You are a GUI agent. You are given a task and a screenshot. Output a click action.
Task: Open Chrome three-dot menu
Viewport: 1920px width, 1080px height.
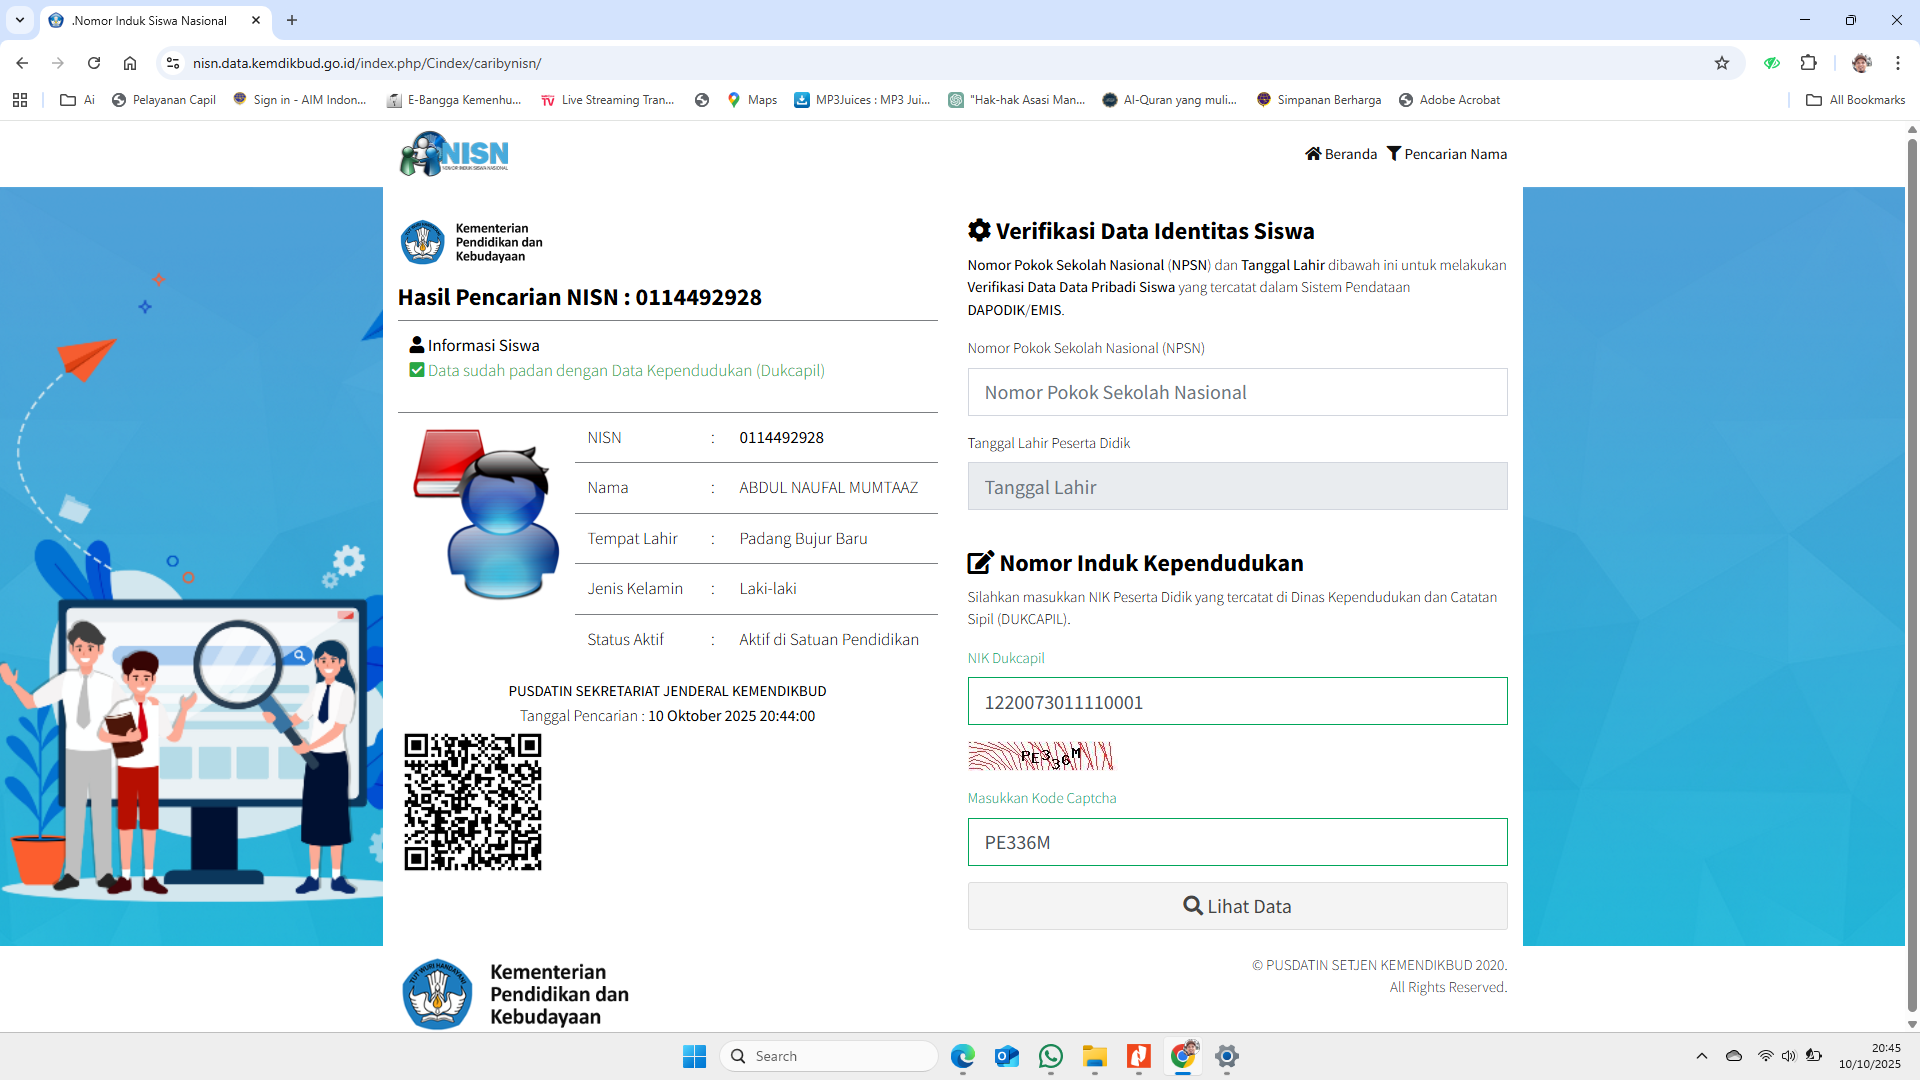(1897, 63)
